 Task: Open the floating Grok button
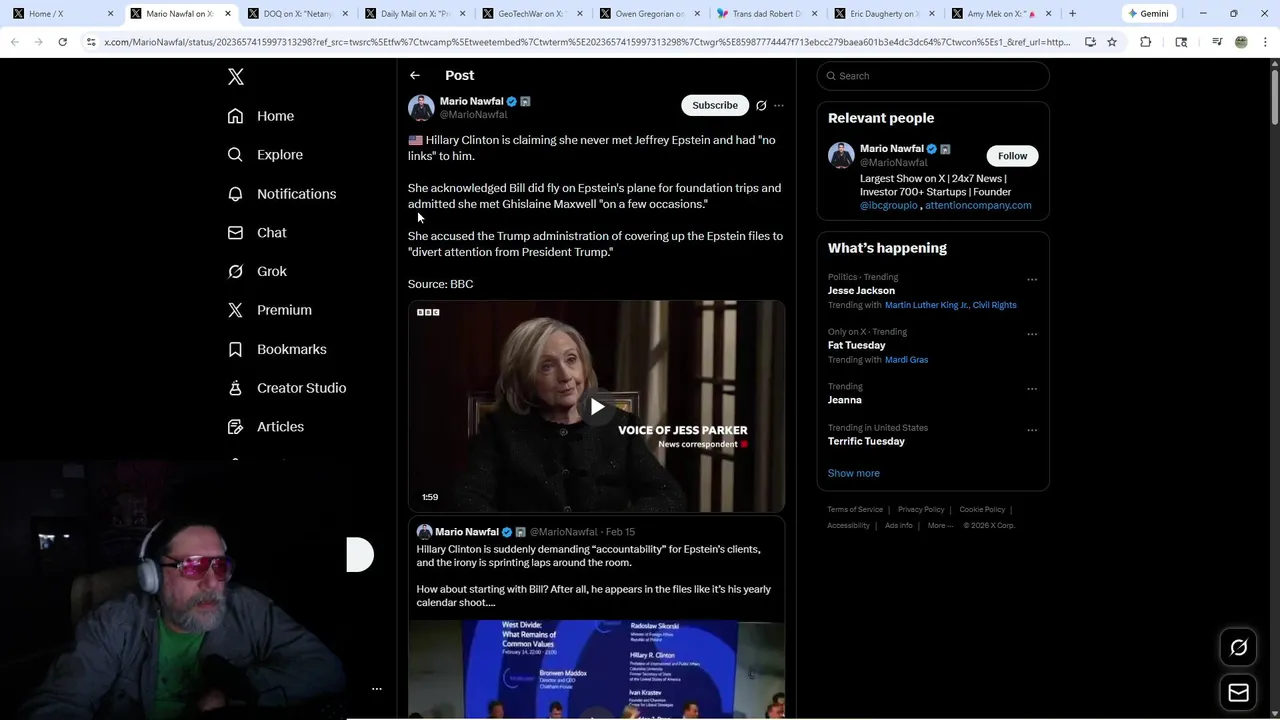(1238, 648)
